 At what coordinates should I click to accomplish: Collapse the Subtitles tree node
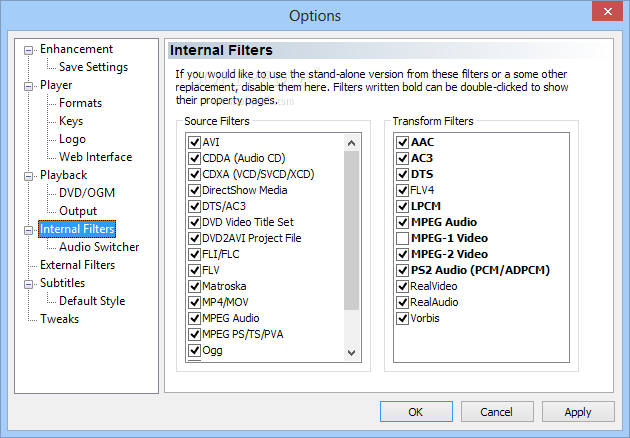coord(29,284)
